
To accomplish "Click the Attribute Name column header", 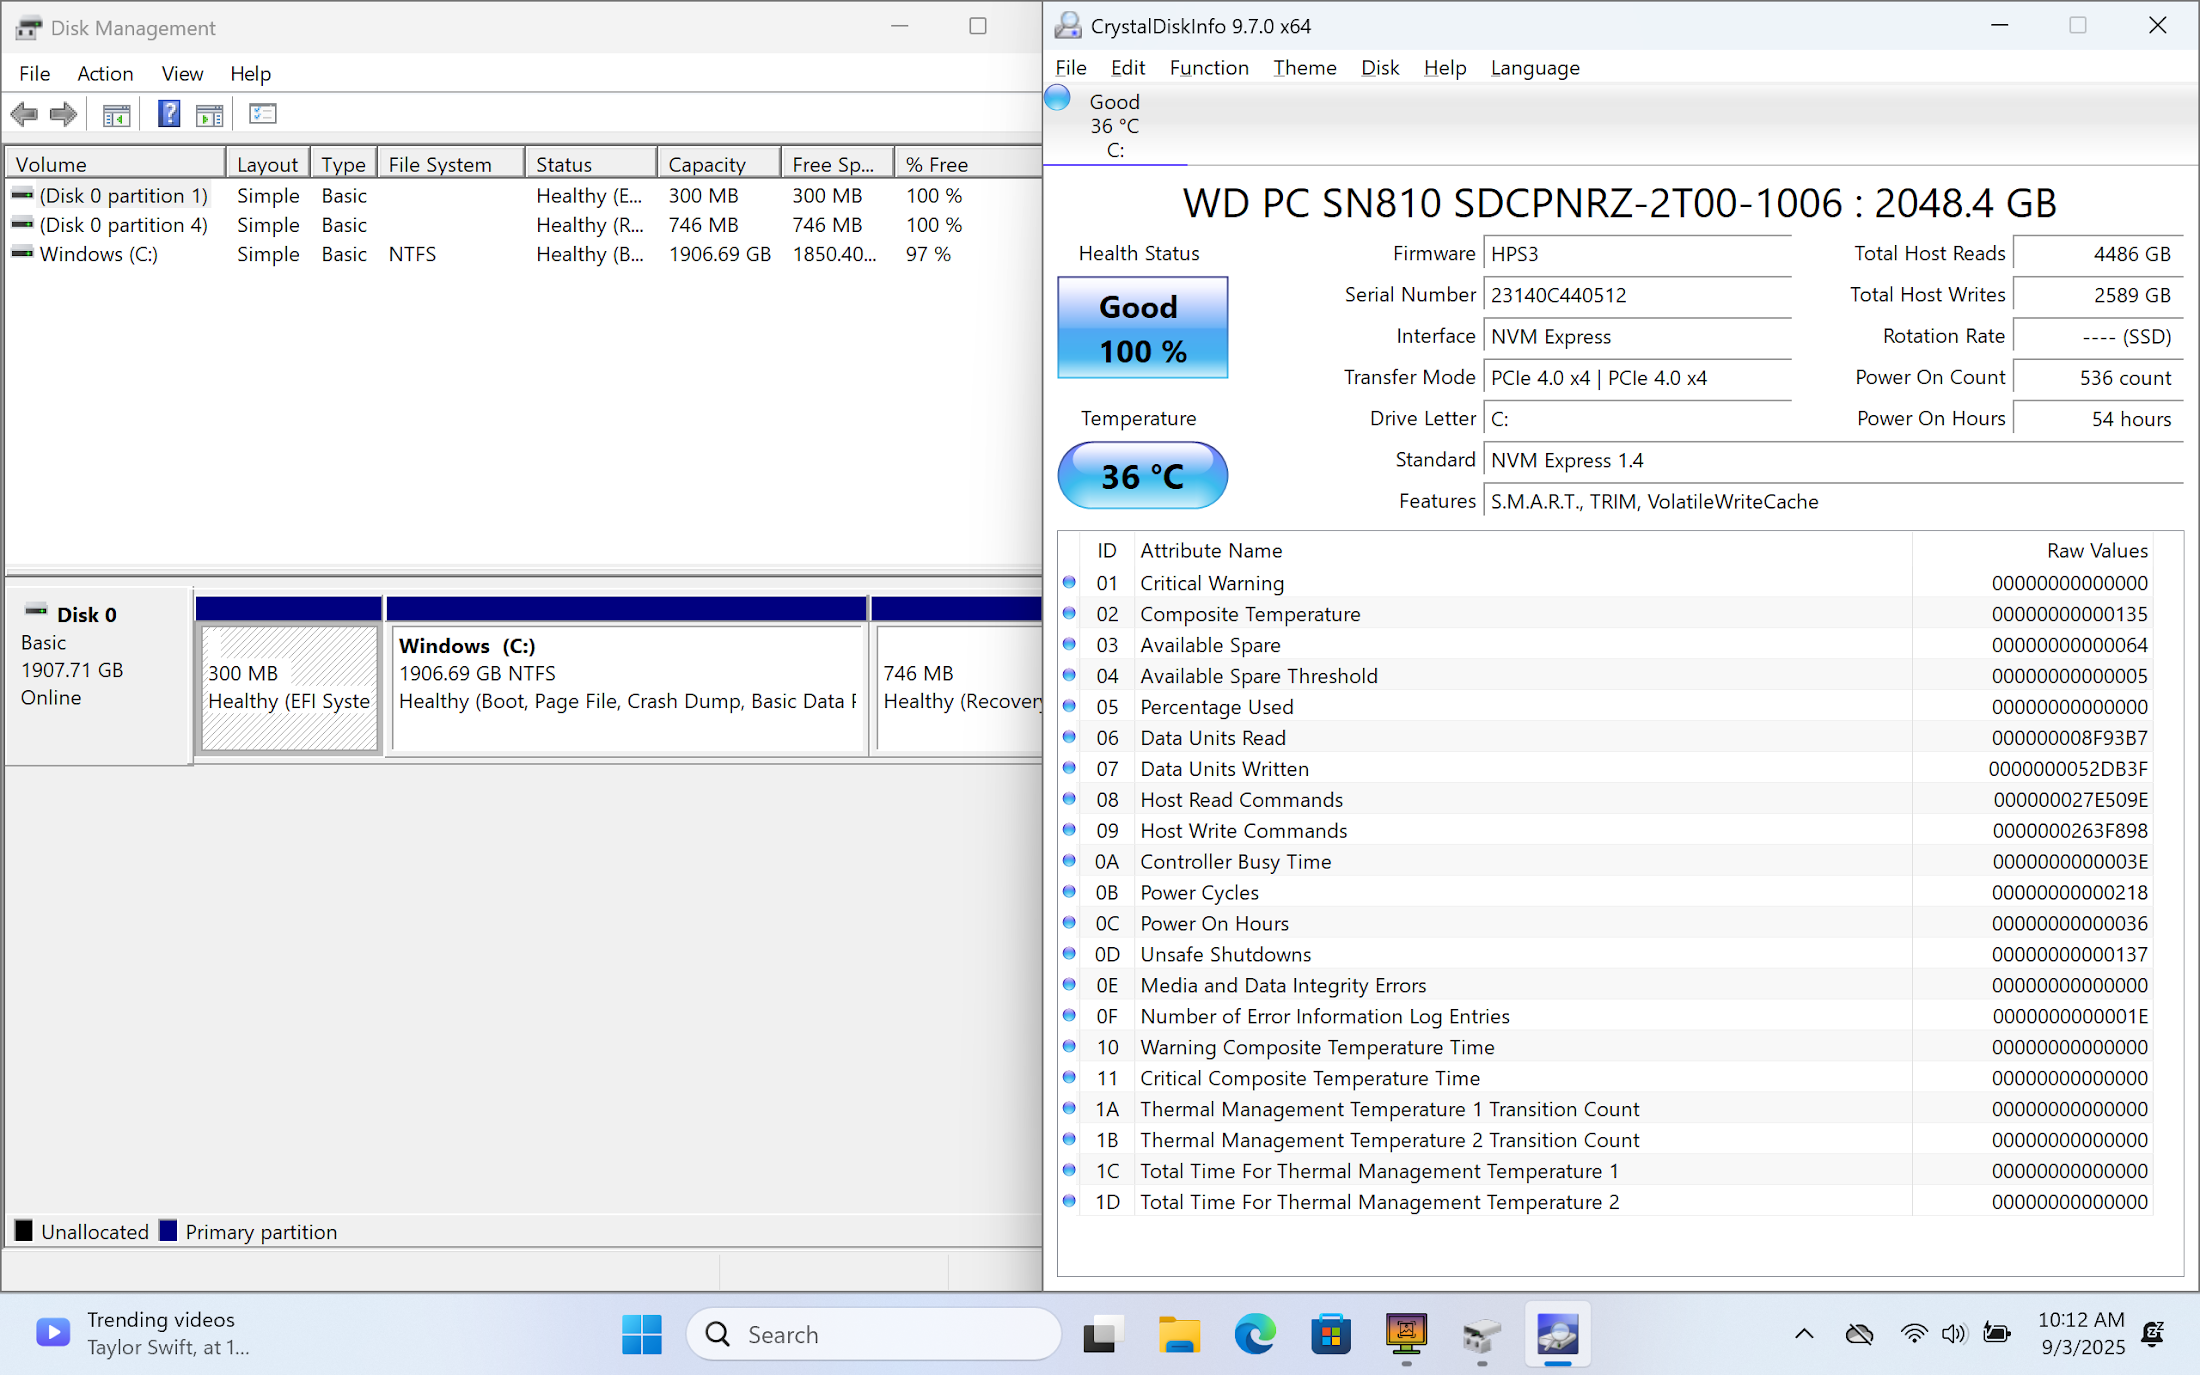I will [1522, 550].
